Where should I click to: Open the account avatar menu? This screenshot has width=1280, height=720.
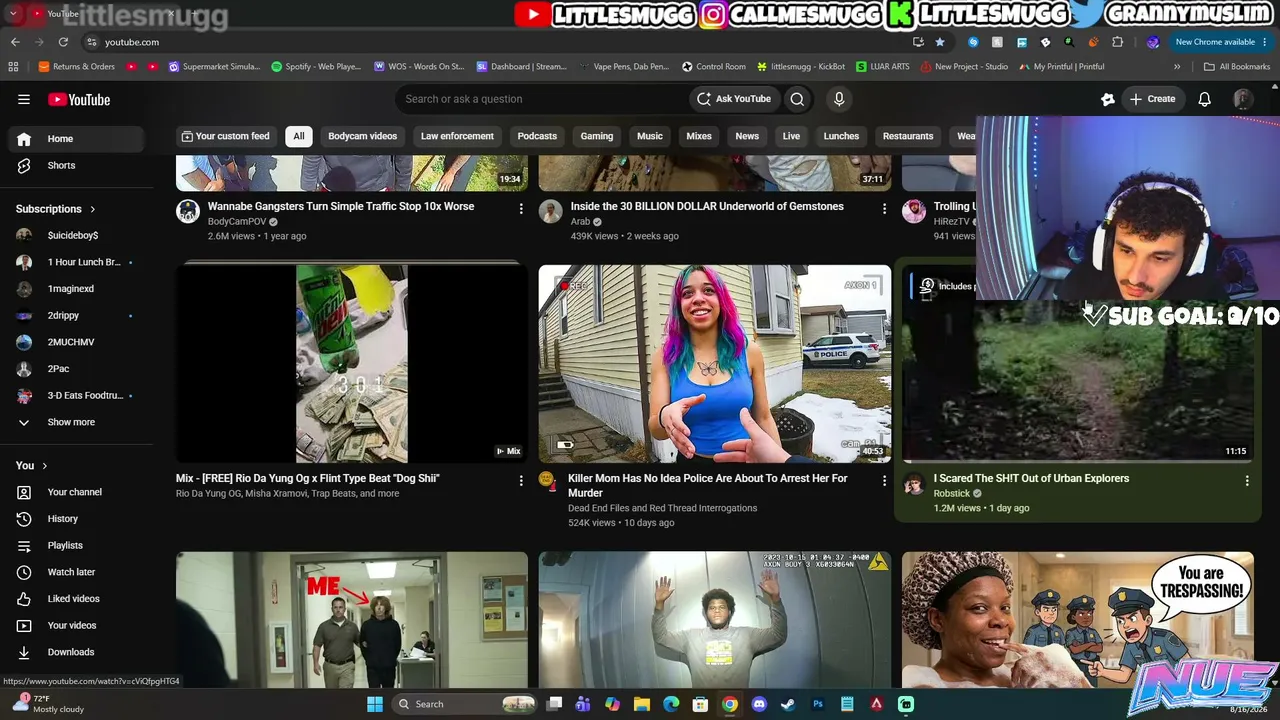click(x=1243, y=99)
